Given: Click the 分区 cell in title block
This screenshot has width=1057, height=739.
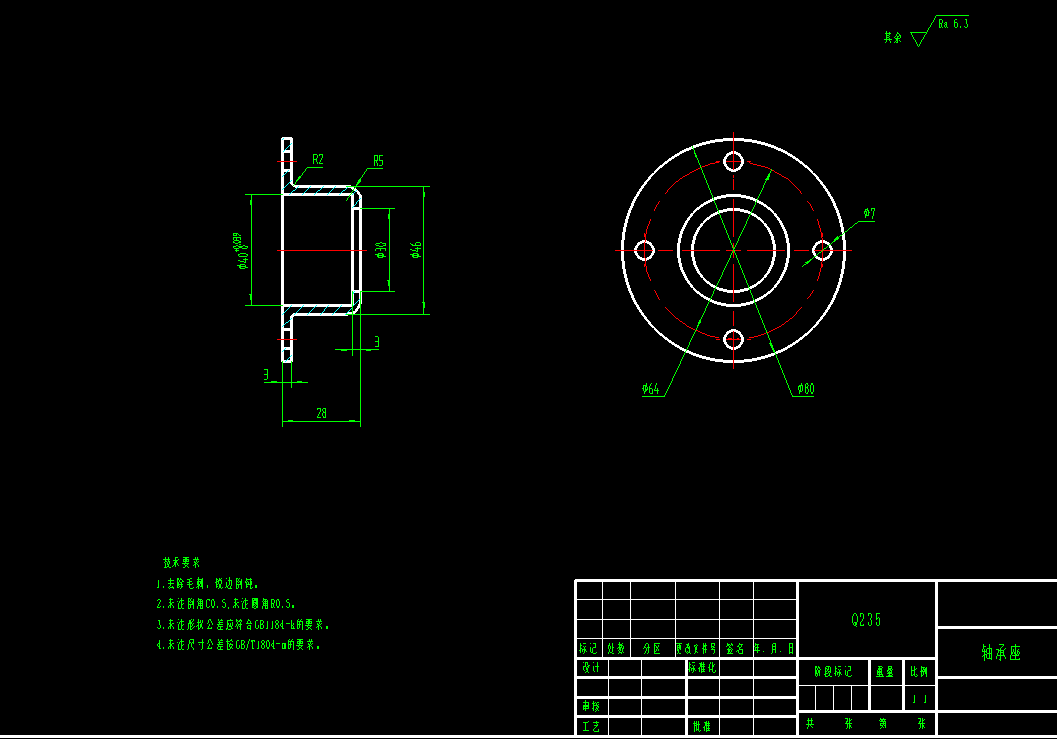Looking at the screenshot, I should (652, 648).
